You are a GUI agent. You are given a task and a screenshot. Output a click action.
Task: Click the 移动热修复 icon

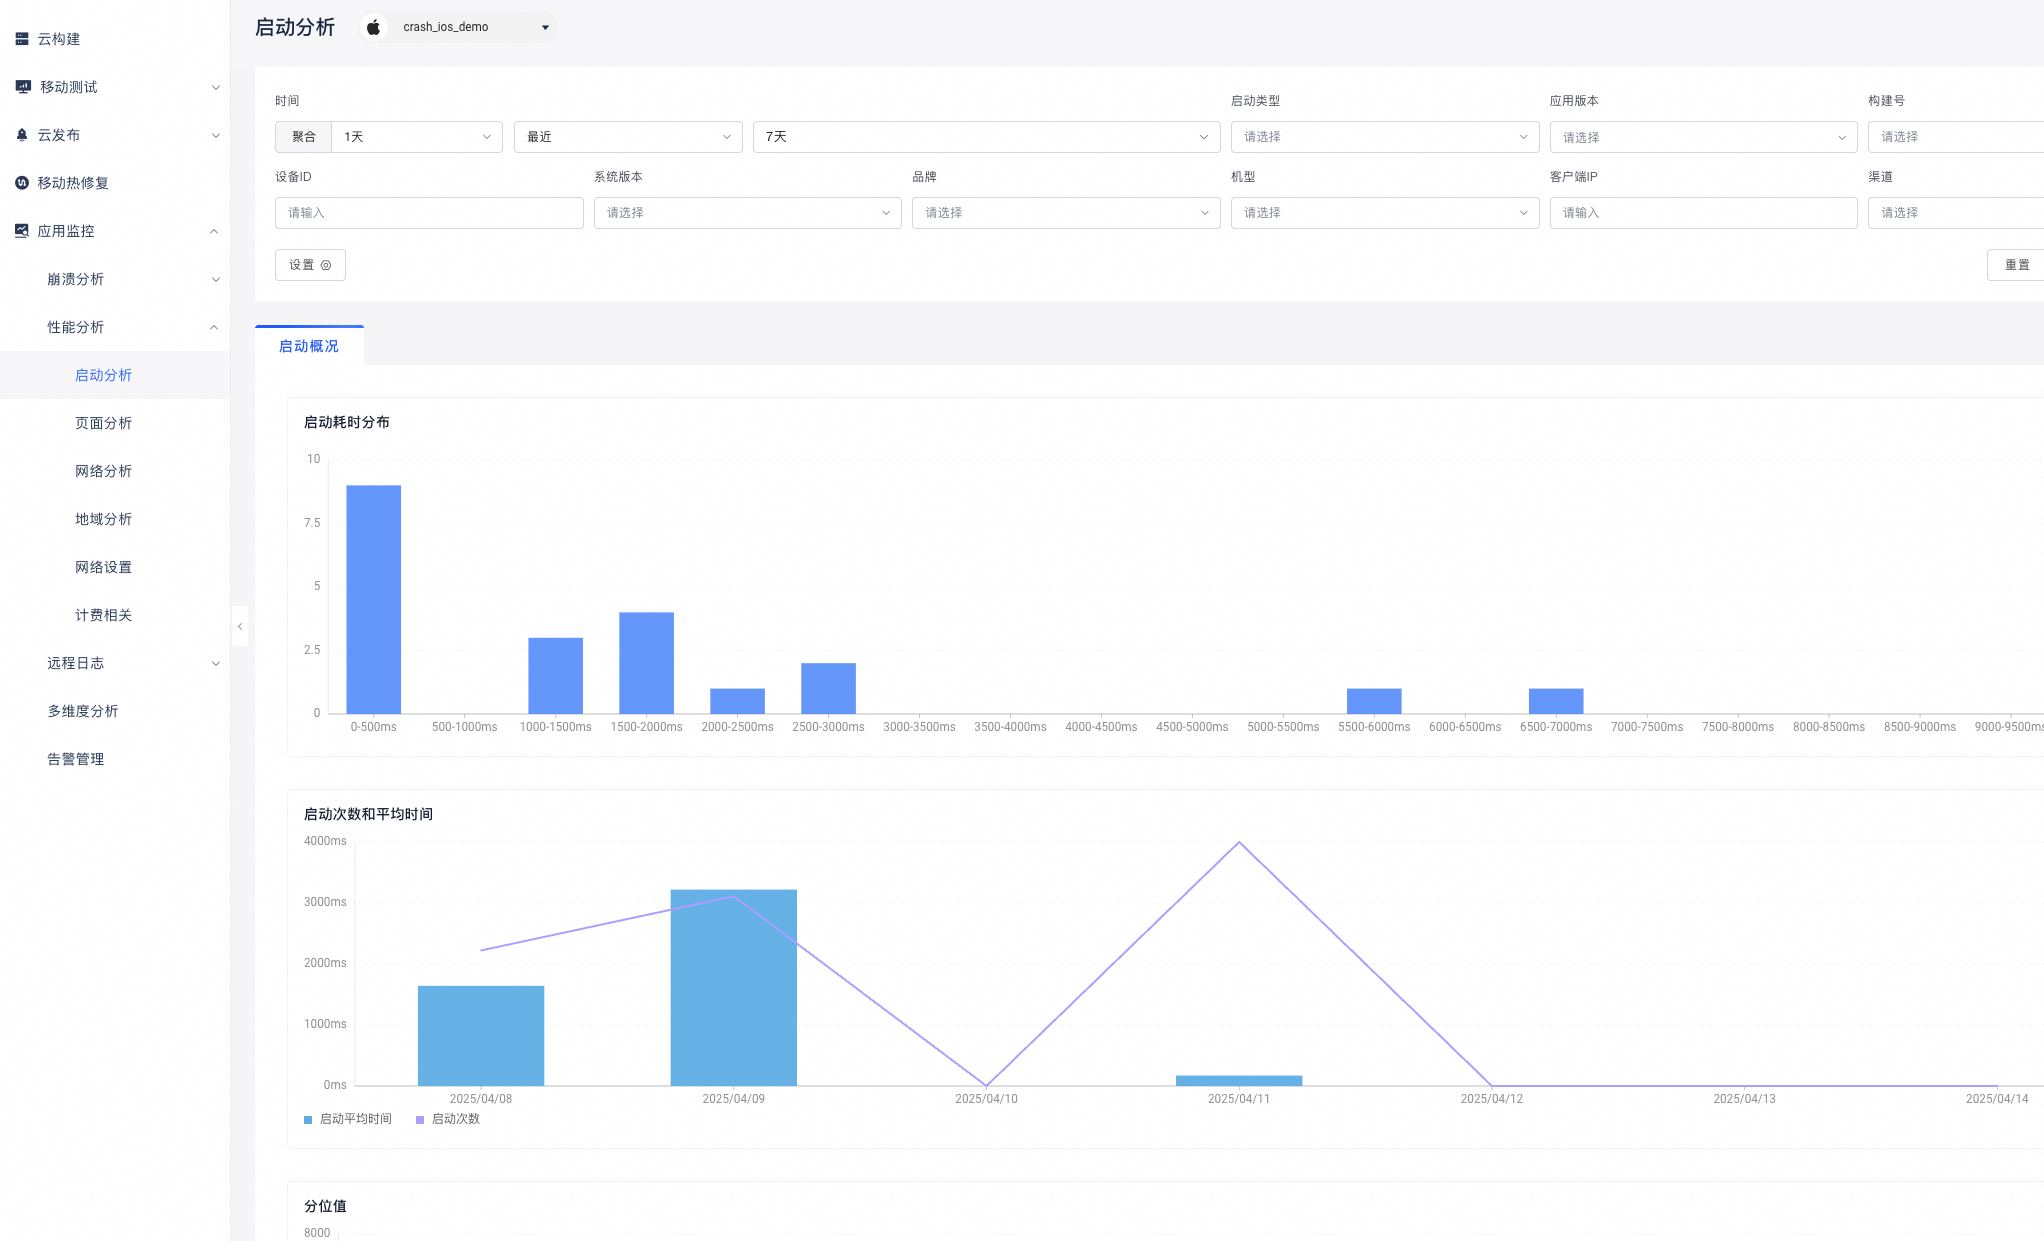[x=22, y=183]
